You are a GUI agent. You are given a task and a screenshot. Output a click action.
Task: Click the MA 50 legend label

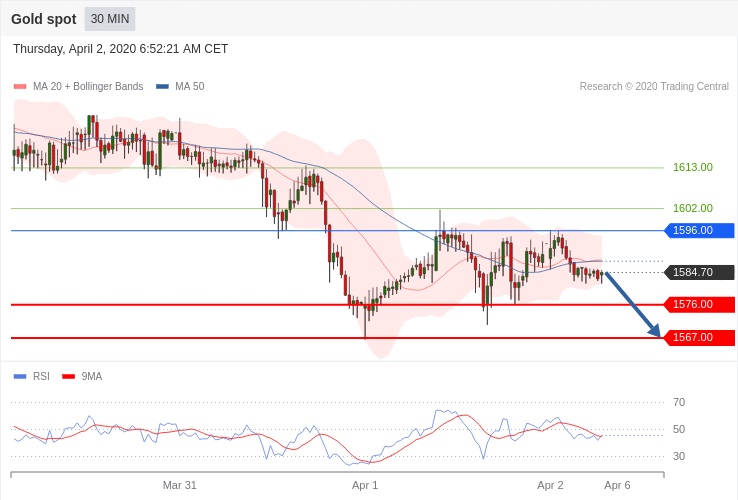pos(190,87)
